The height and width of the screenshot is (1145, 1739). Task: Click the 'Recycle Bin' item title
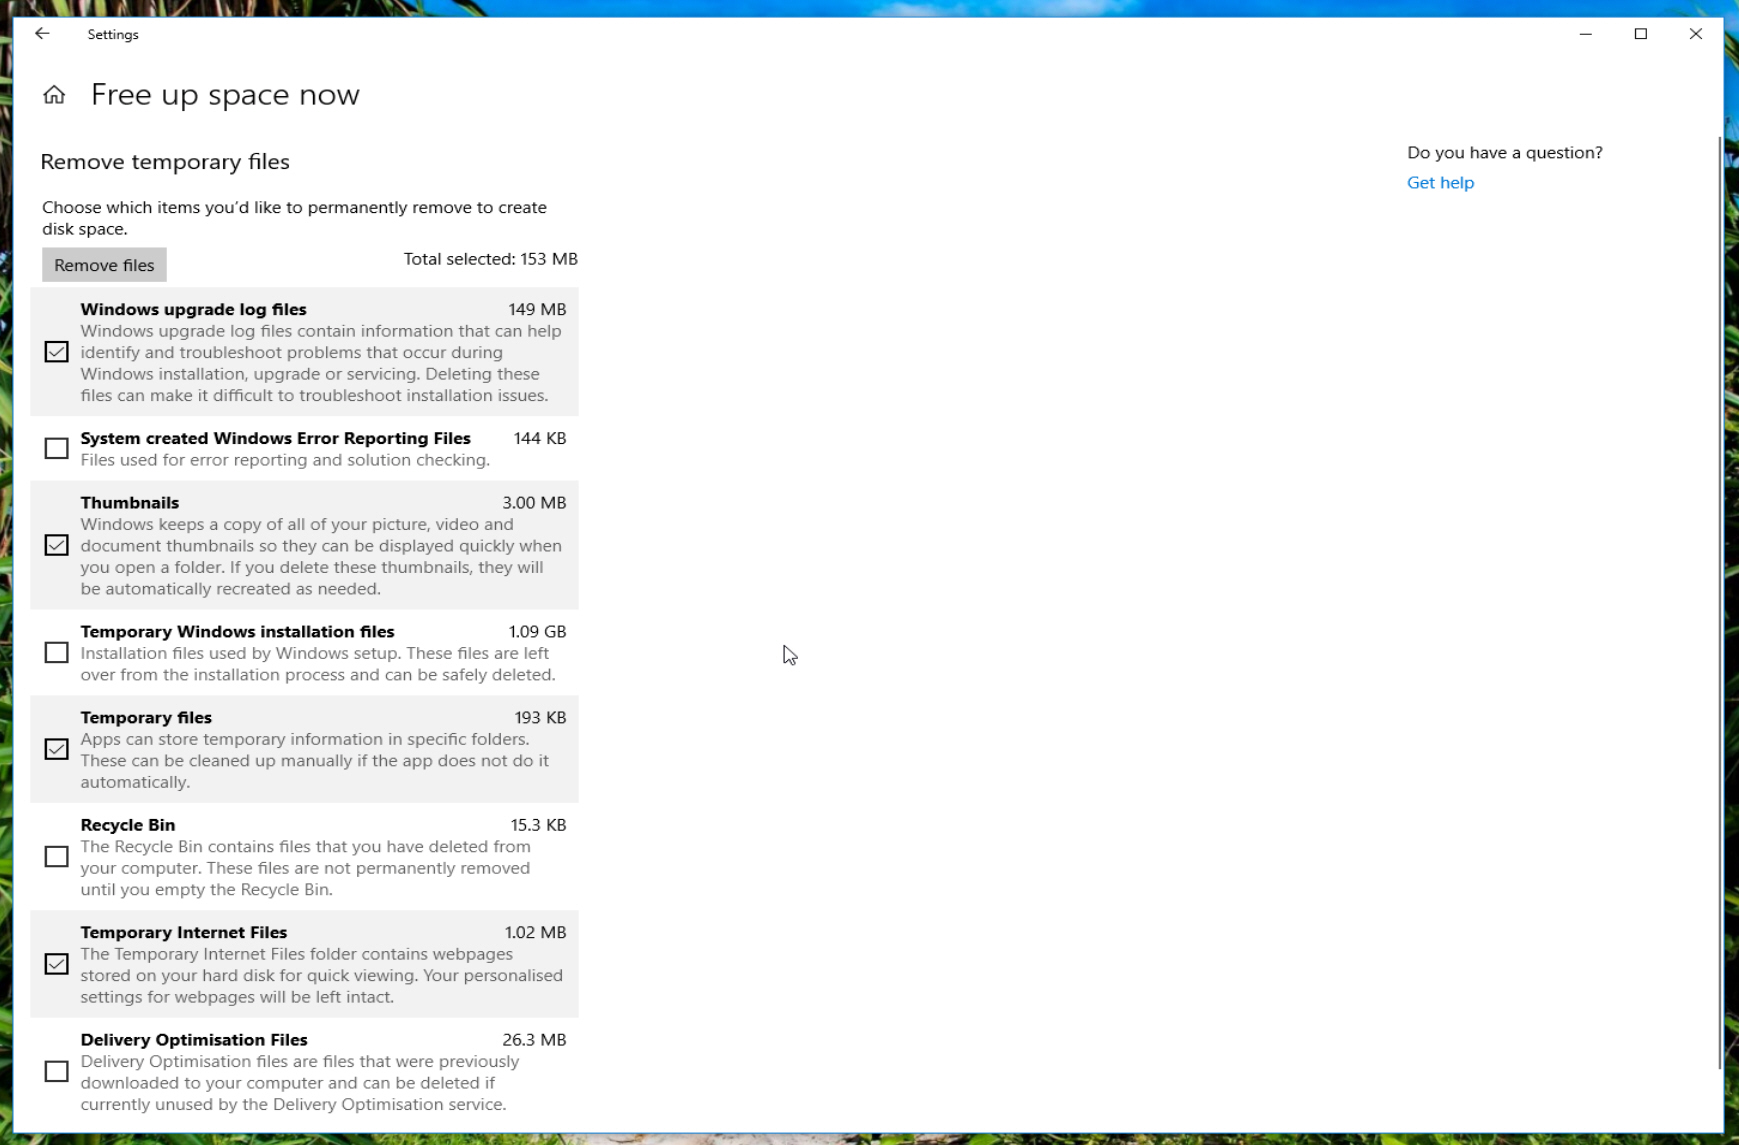[x=128, y=825]
